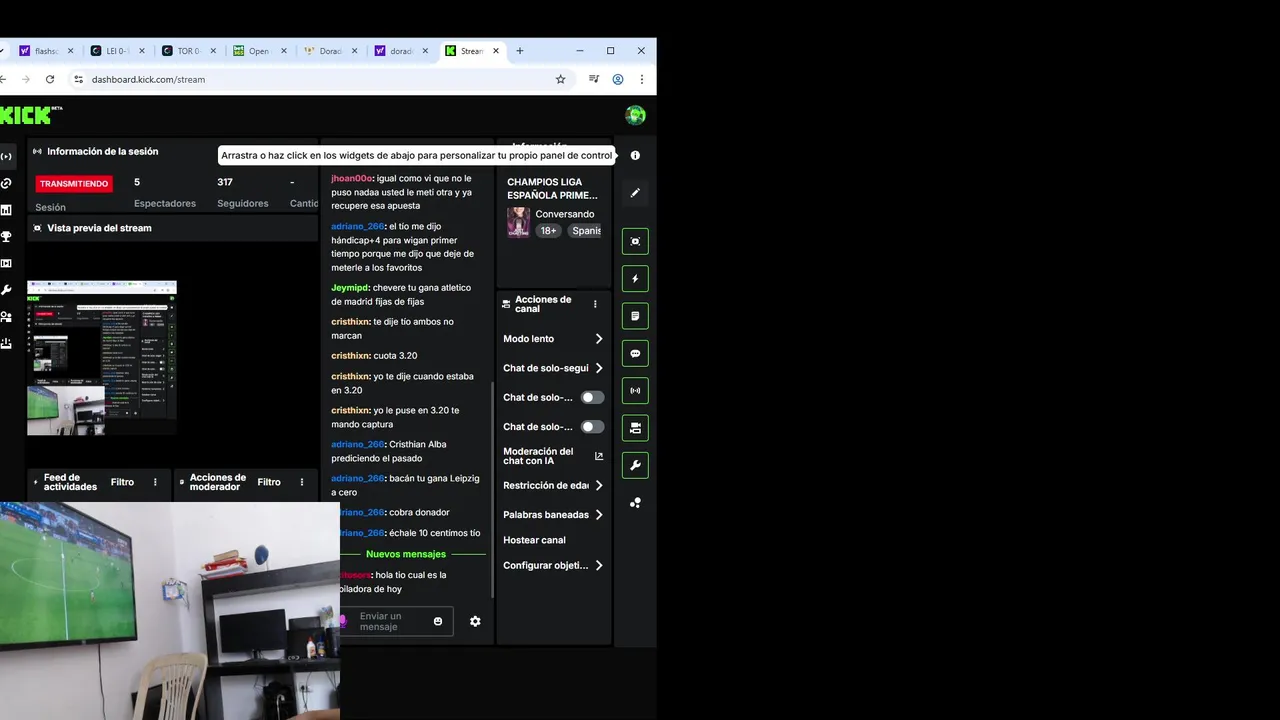Click Filtro in Feed de actividades

pyautogui.click(x=122, y=482)
